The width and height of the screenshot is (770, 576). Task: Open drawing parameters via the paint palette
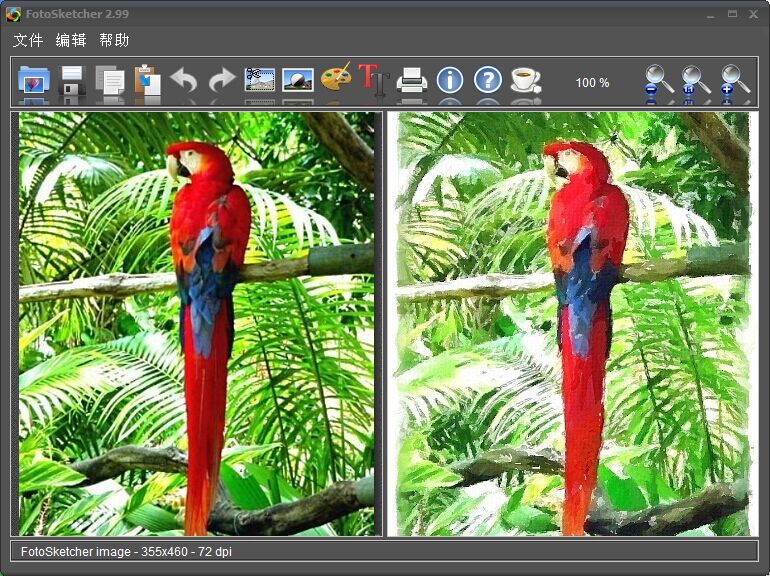click(336, 78)
